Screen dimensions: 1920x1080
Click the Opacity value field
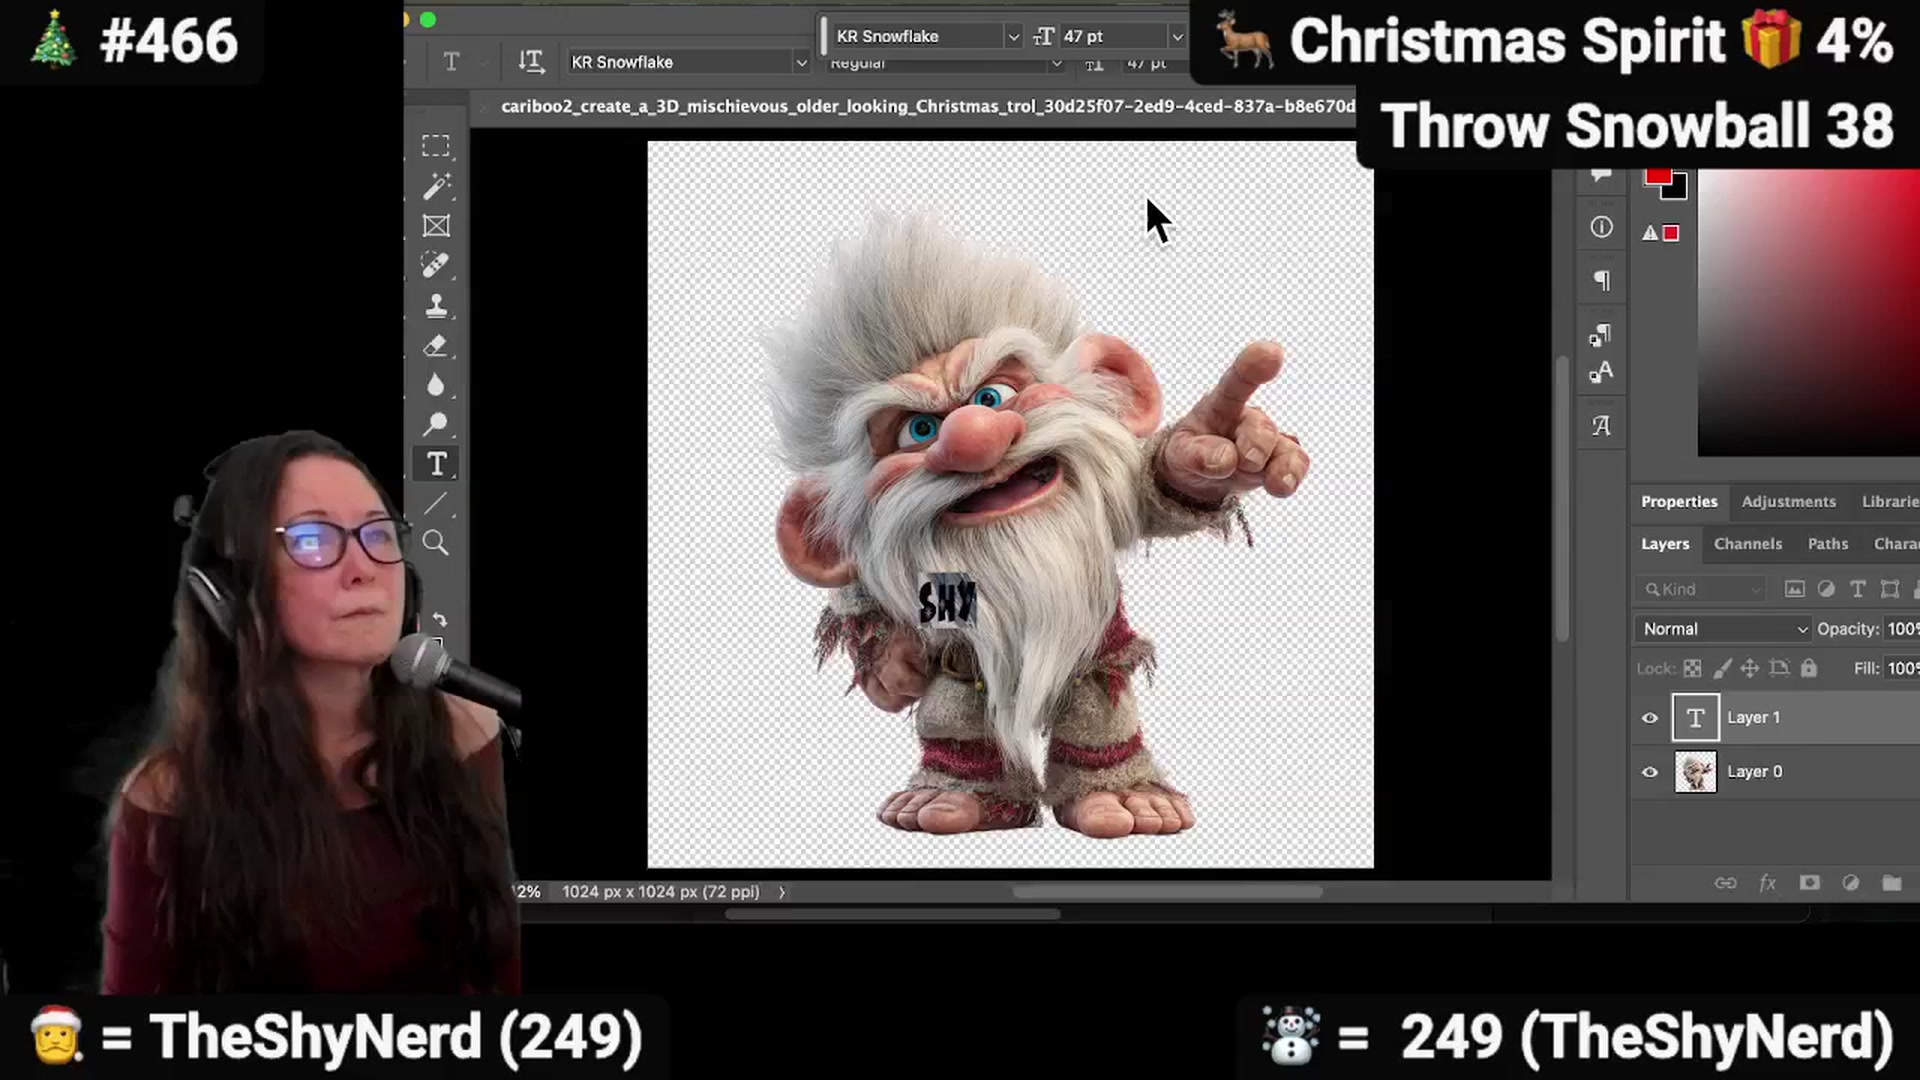click(x=1902, y=629)
